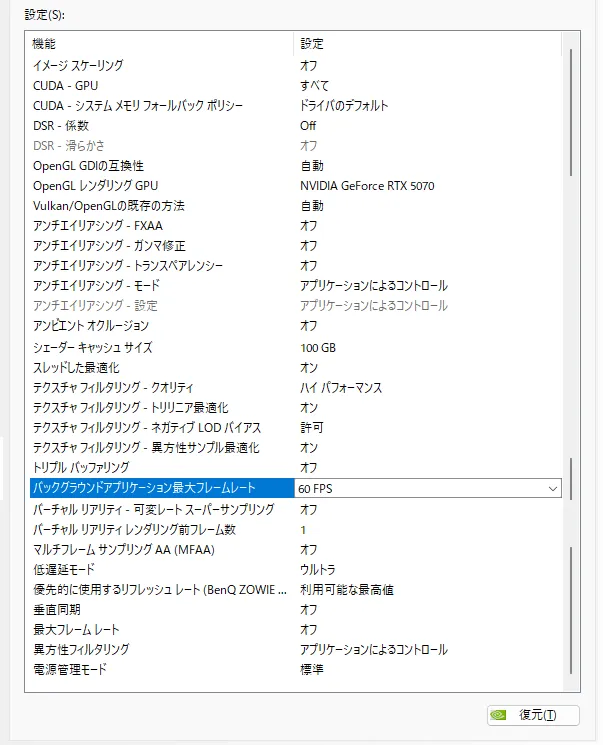
Task: Click the 60 FPS combo box field
Action: tap(428, 488)
